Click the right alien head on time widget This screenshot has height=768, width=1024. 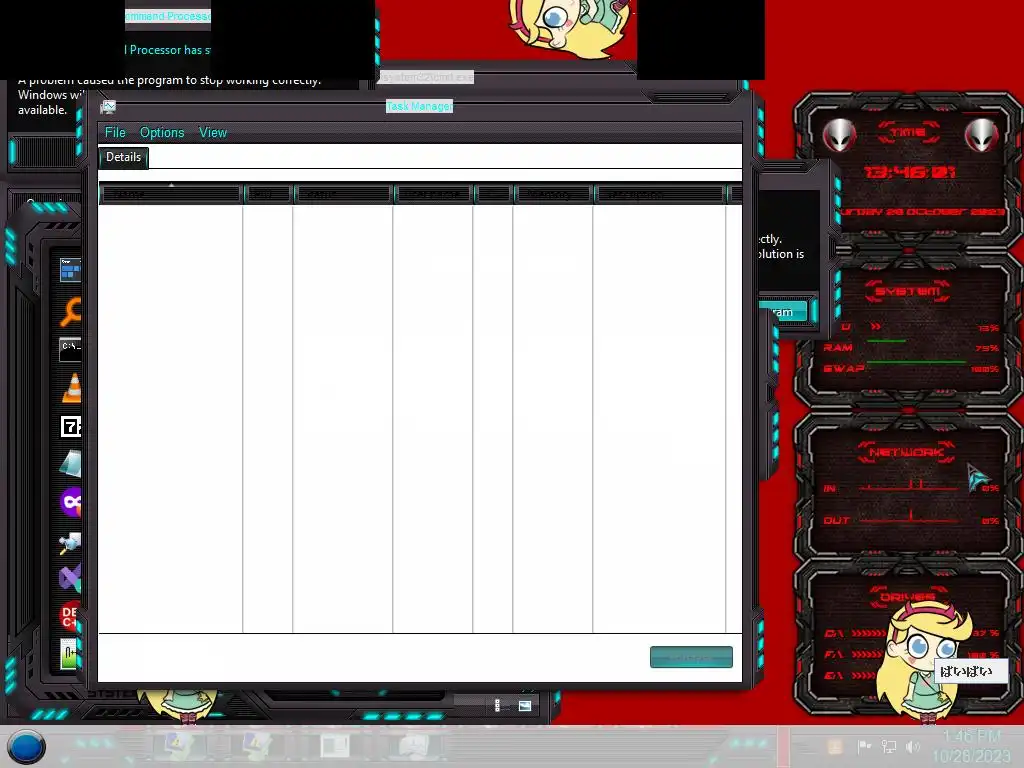point(981,136)
